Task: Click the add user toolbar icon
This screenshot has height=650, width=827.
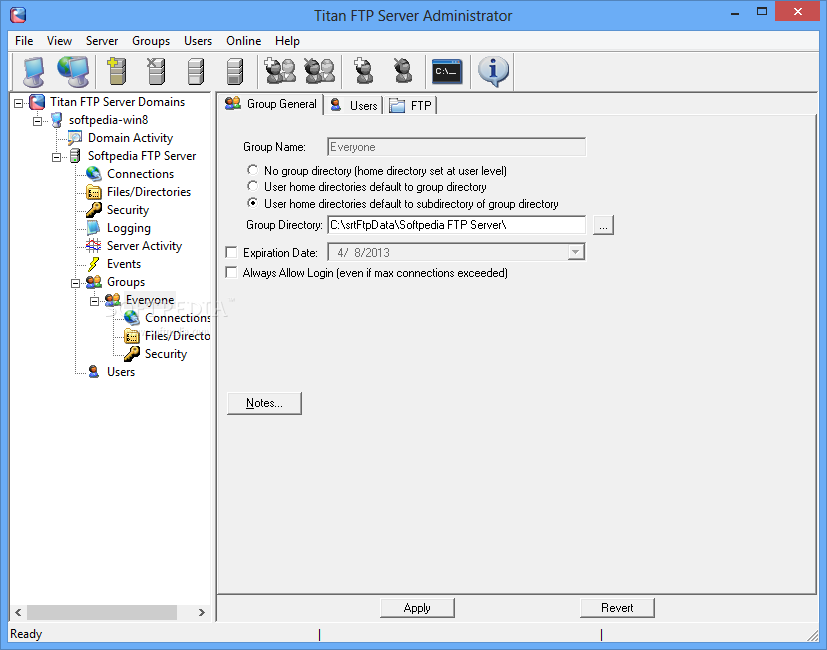Action: pos(364,71)
